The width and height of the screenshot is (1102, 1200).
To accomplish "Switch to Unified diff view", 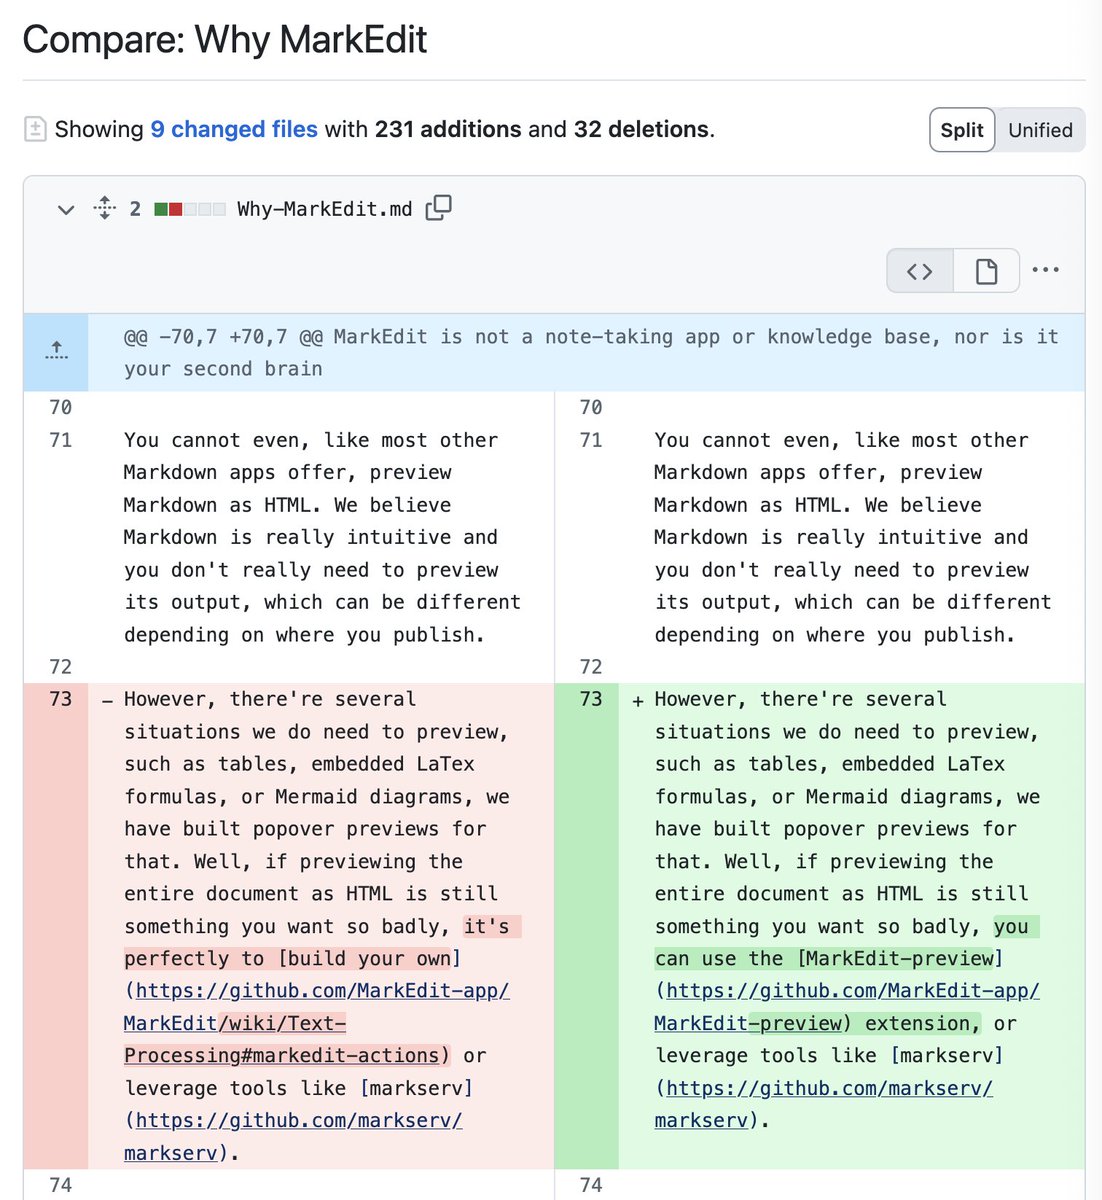I will 1040,130.
